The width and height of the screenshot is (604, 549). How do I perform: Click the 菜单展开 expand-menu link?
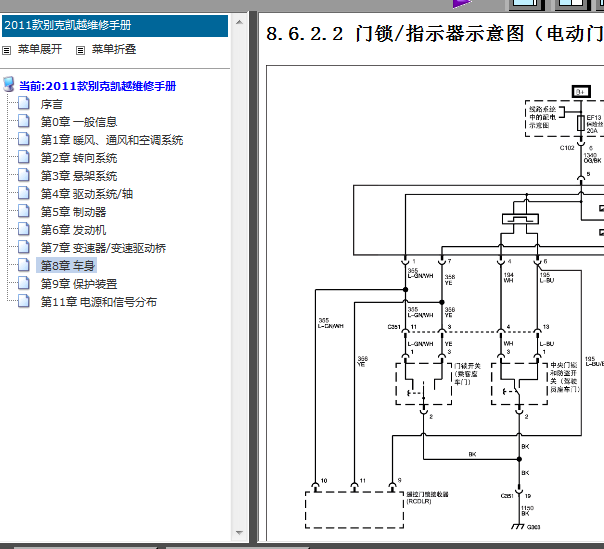tap(40, 49)
